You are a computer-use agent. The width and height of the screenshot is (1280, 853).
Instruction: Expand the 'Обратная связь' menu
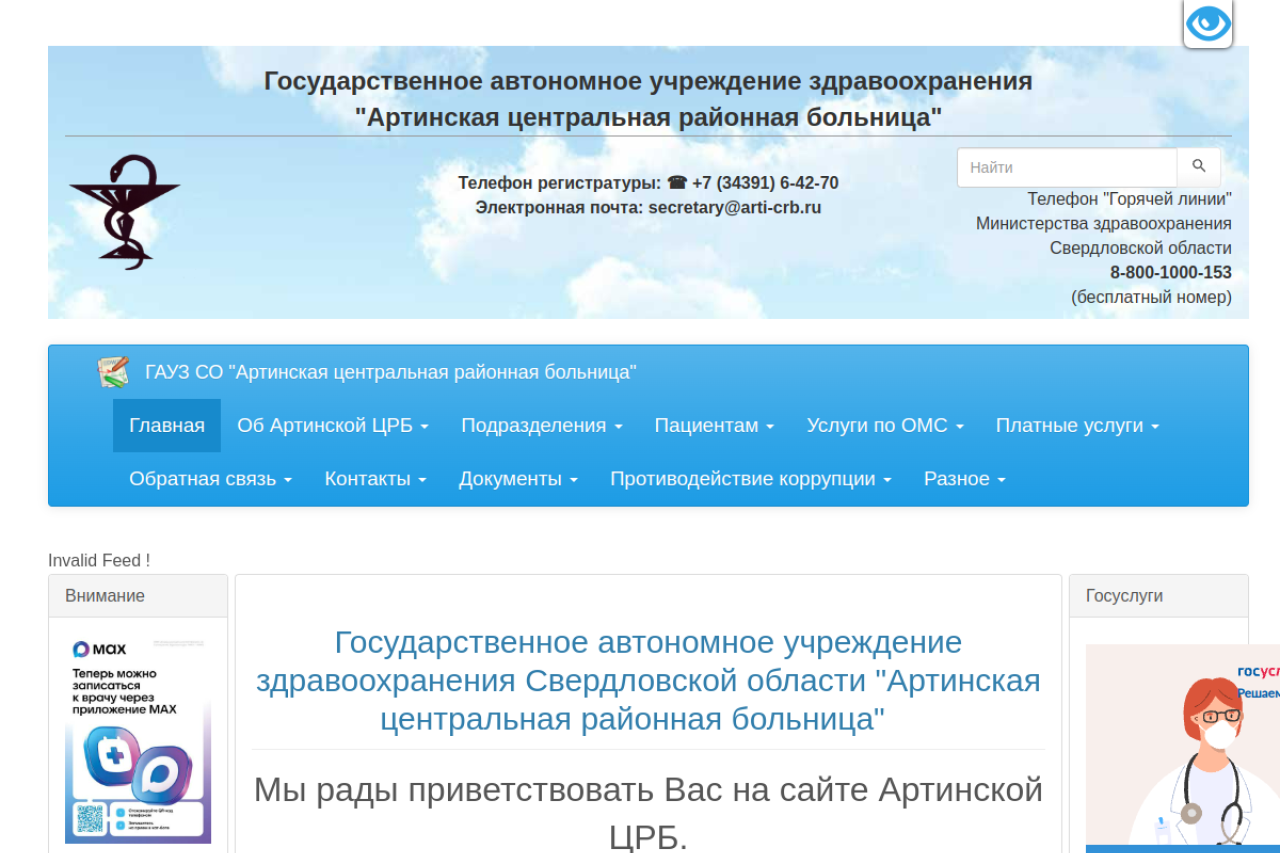(210, 479)
